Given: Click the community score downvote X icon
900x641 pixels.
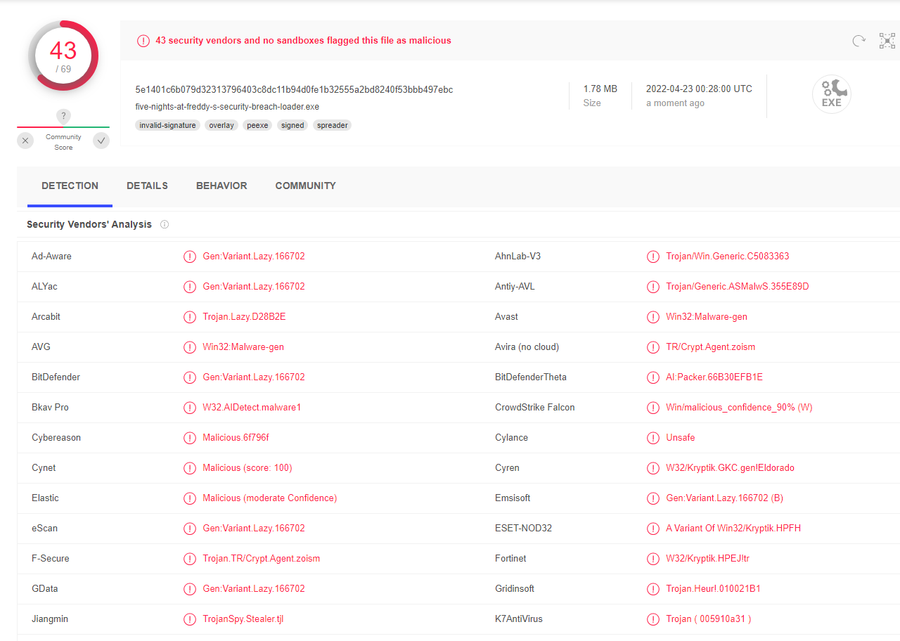Looking at the screenshot, I should [26, 141].
